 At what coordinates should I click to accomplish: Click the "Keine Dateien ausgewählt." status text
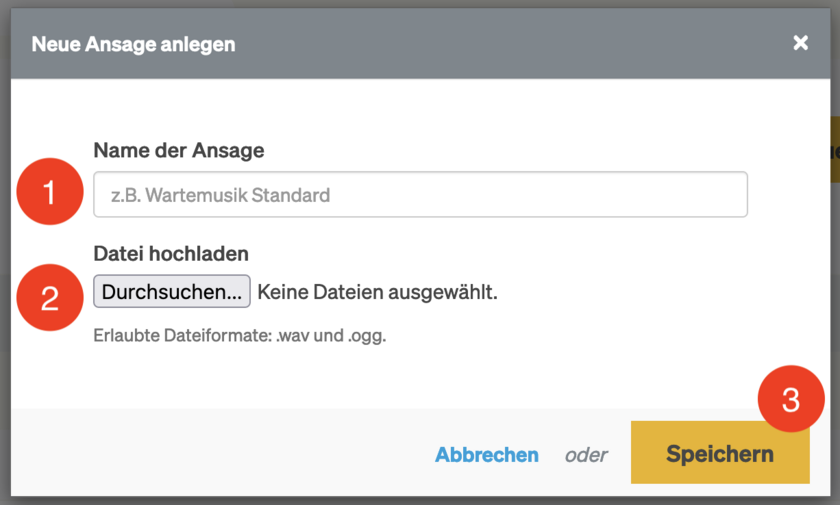point(377,292)
